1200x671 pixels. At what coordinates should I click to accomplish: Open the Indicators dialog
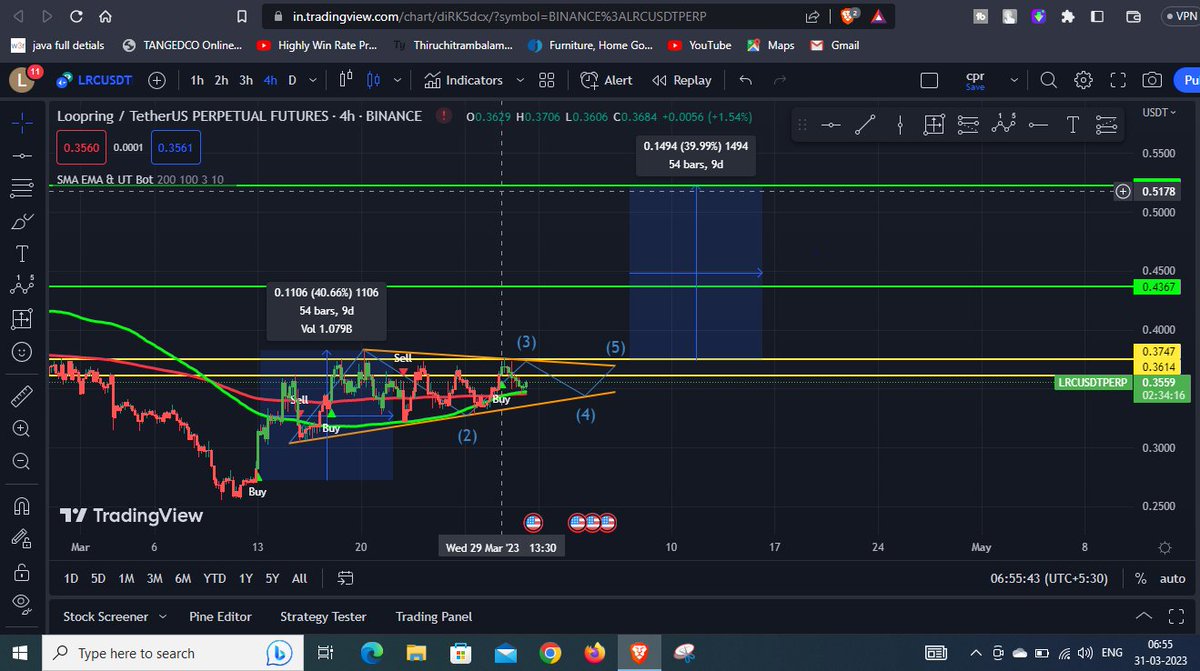tap(463, 80)
